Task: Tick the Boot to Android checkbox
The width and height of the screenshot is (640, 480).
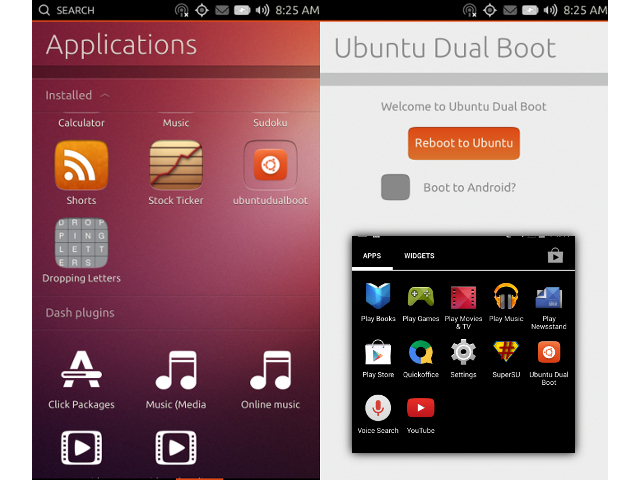Action: pos(395,187)
